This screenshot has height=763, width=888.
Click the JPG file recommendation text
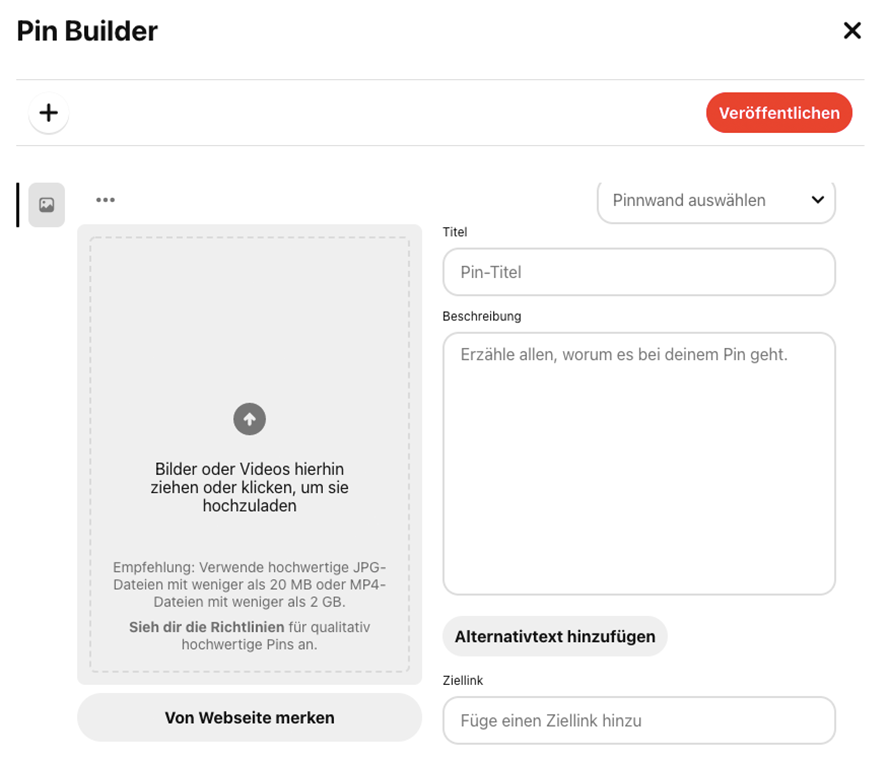coord(250,585)
